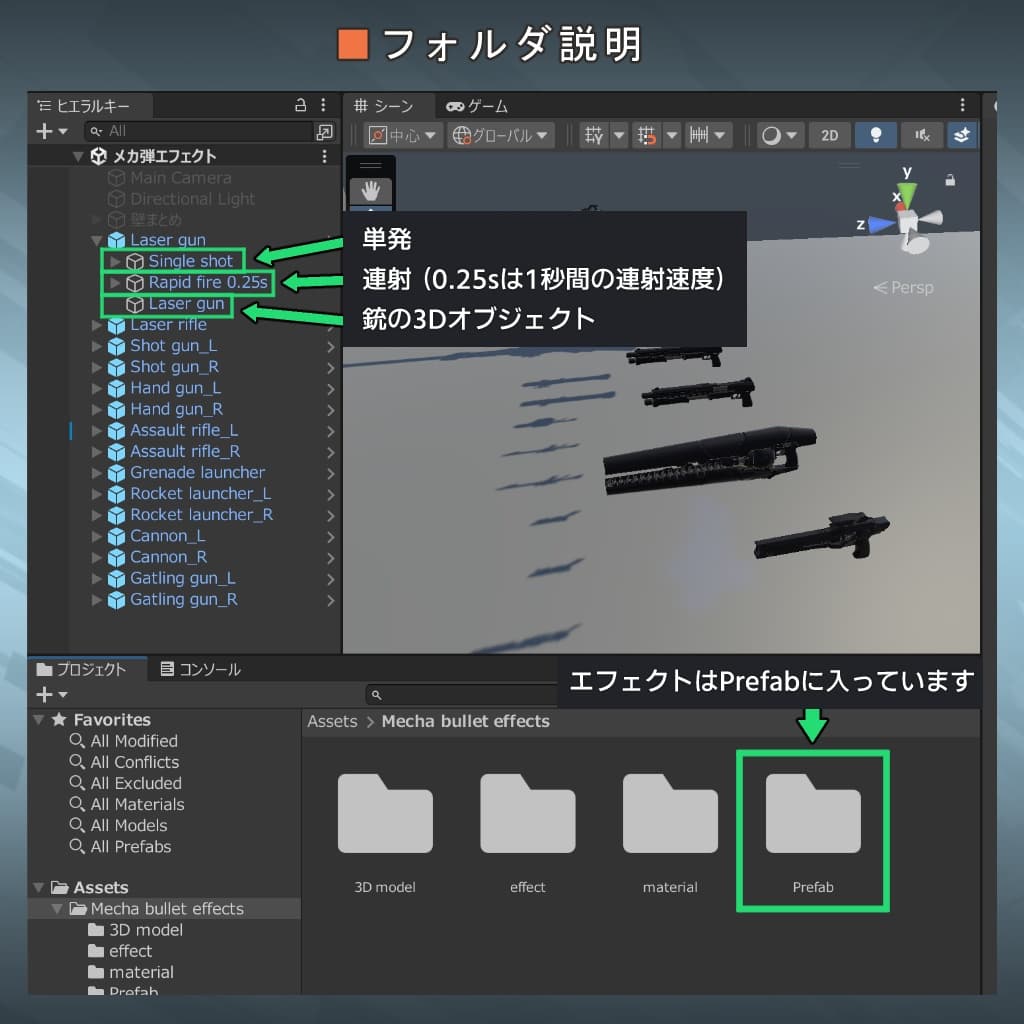Mute Scene view audio with the speaker icon
1024x1024 pixels.
point(919,135)
